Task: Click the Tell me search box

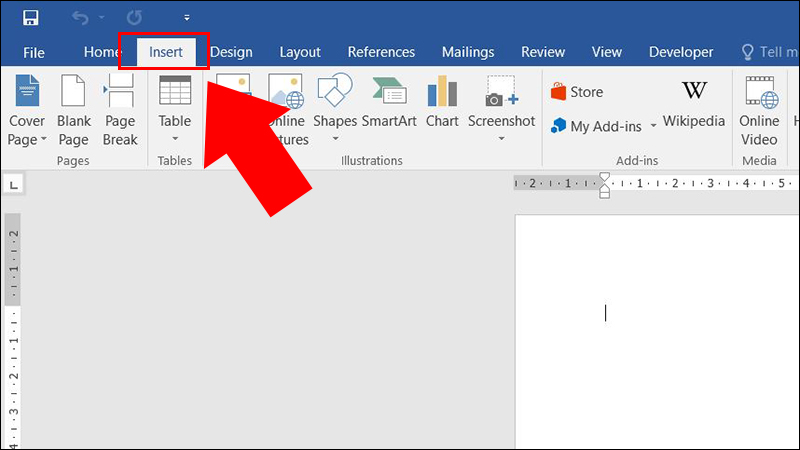Action: (770, 52)
